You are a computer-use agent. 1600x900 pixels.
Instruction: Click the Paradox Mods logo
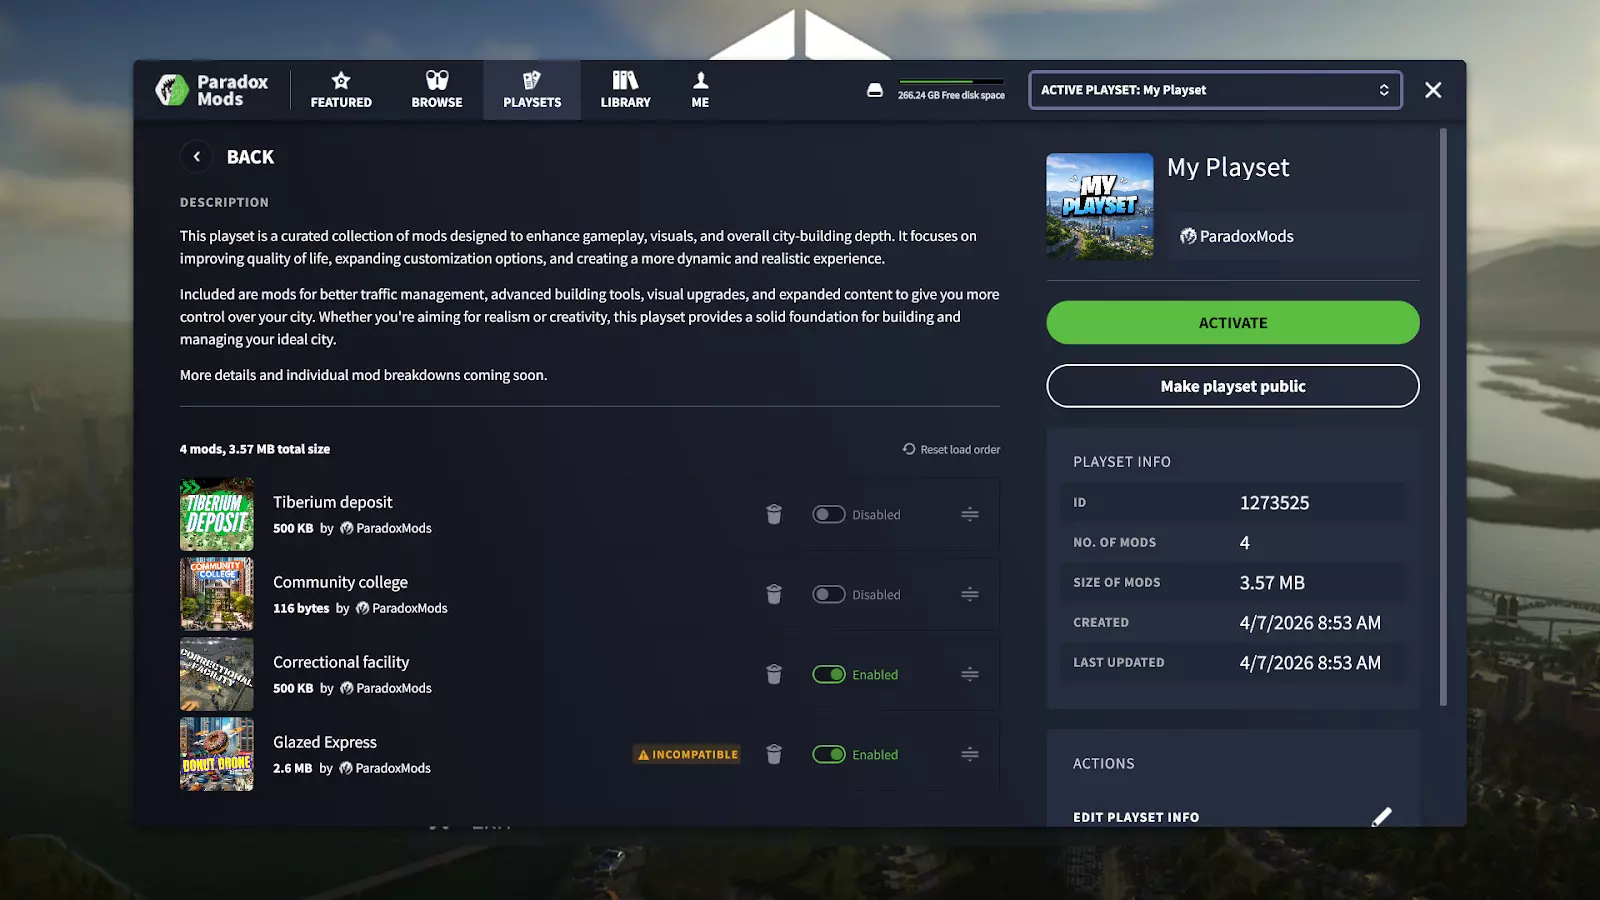[x=212, y=90]
